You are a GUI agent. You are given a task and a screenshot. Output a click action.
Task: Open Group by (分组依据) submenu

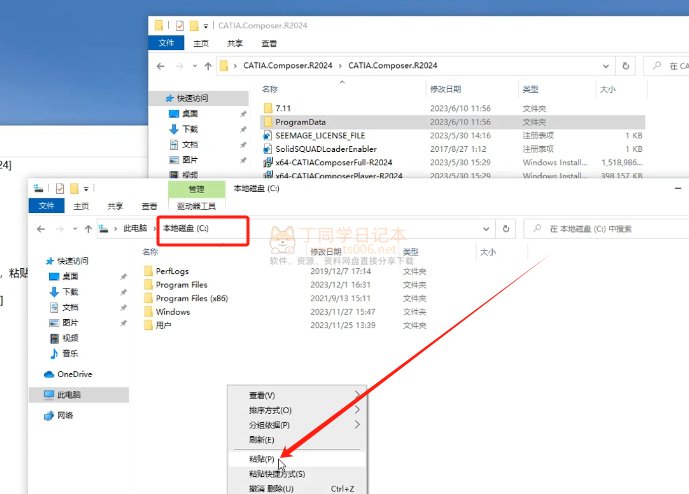coord(297,425)
